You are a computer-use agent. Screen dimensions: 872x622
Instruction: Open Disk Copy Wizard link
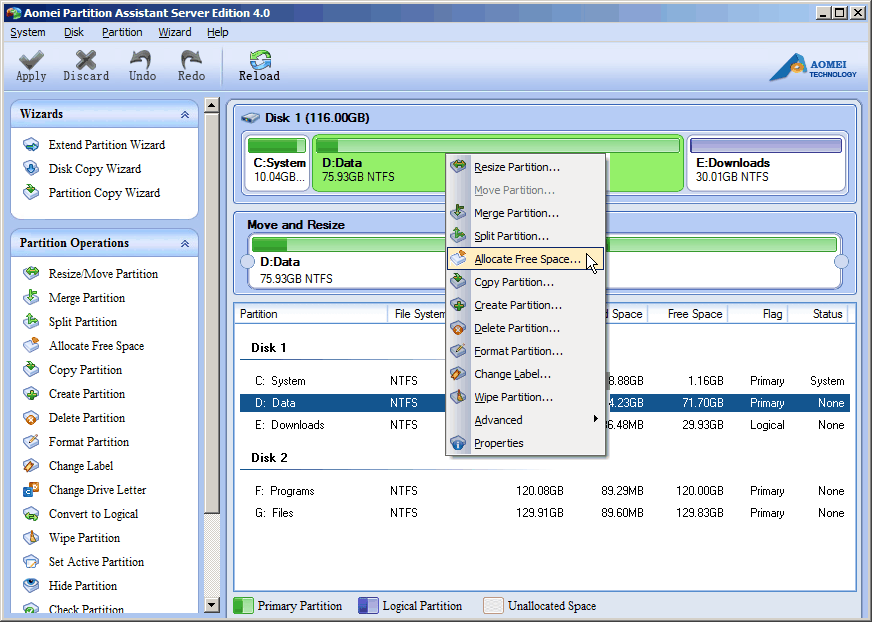click(94, 169)
